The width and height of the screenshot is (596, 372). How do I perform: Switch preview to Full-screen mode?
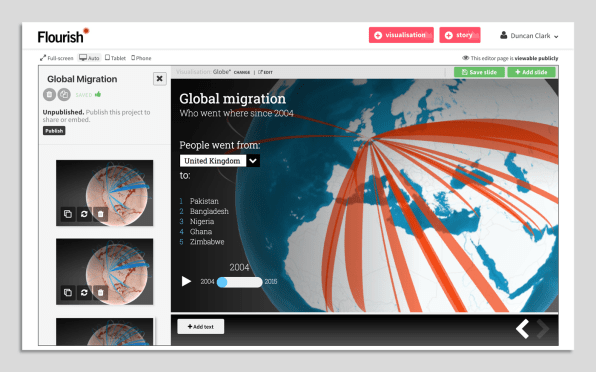(57, 58)
